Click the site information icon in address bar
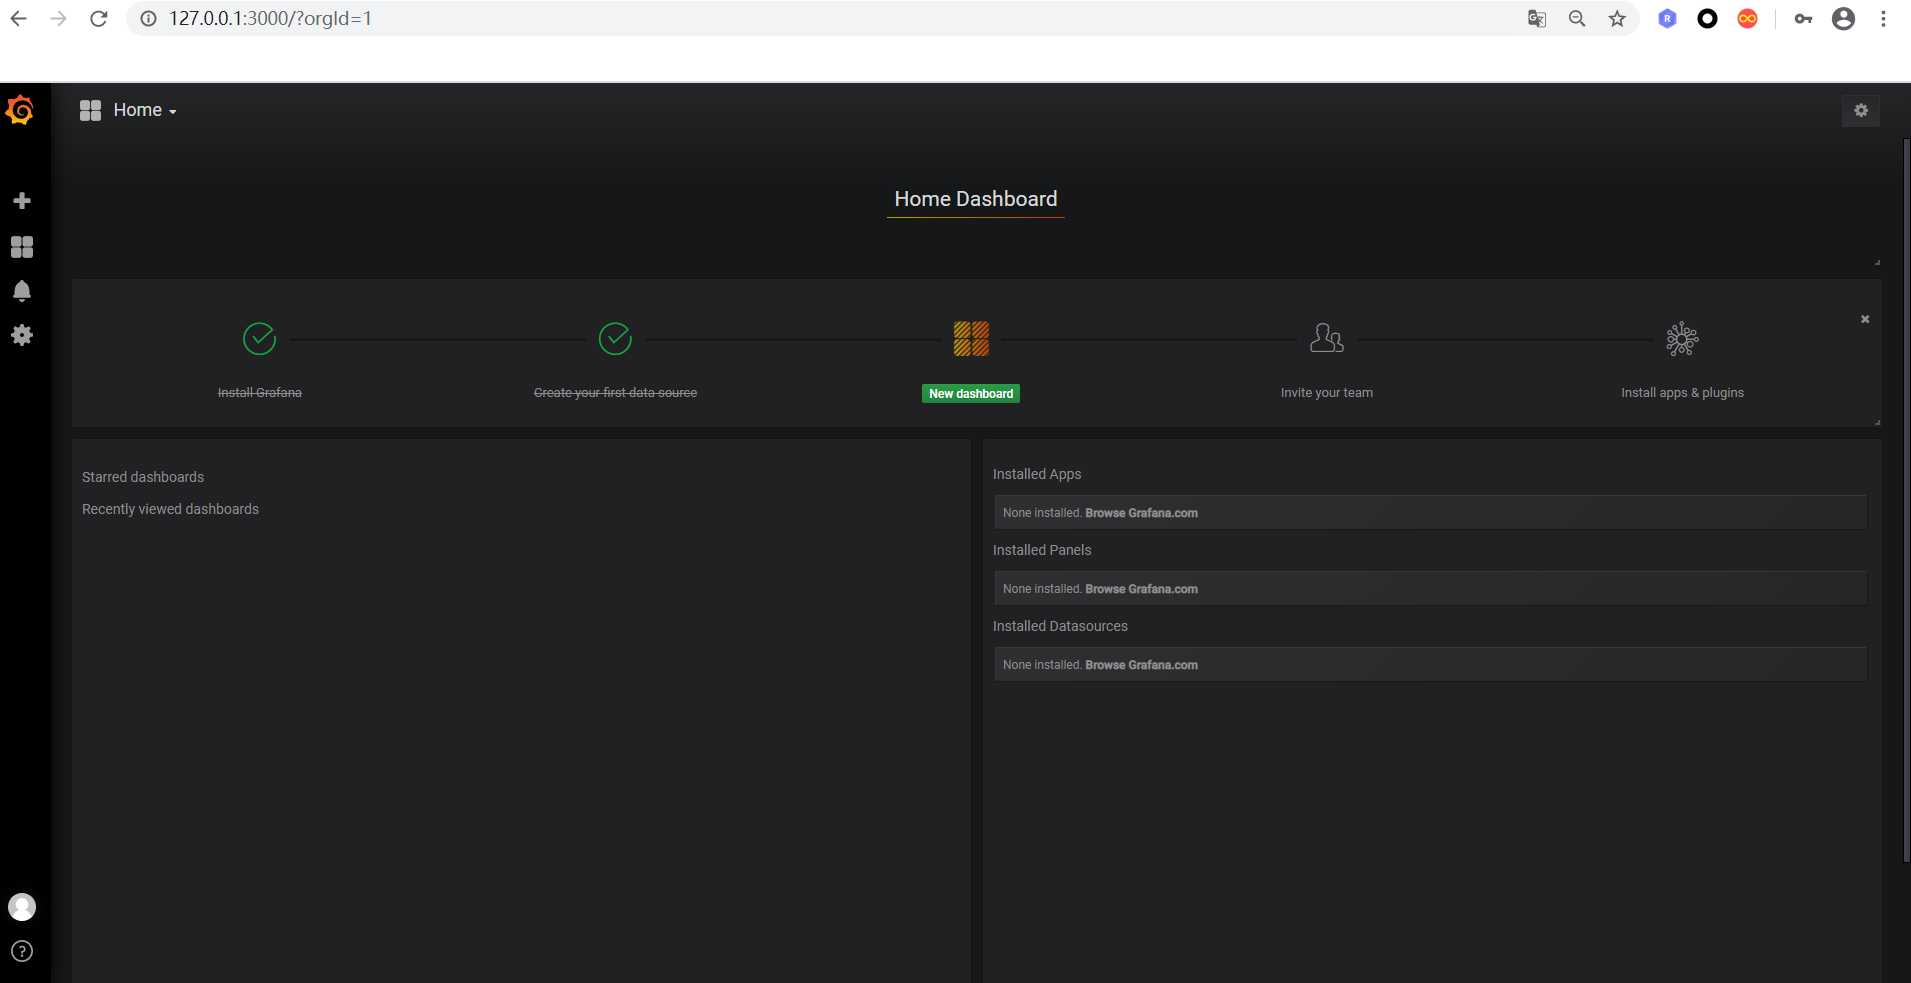The image size is (1911, 983). pos(148,19)
